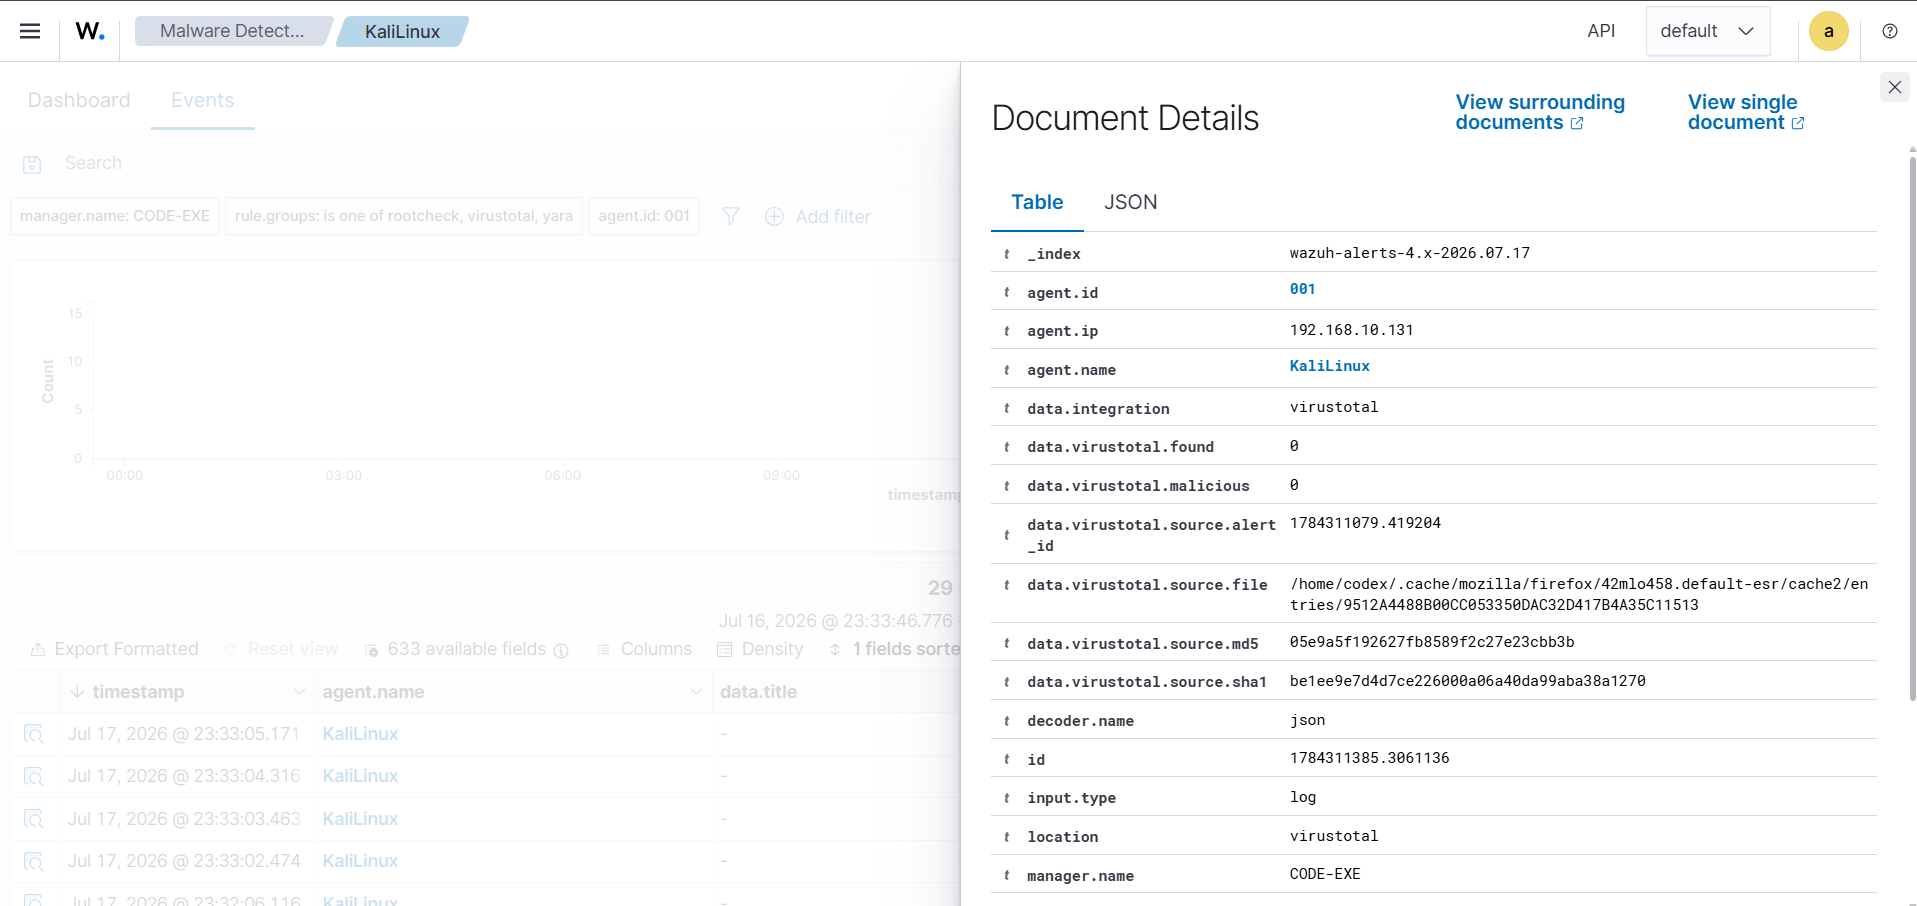Close the Document Details flyout

(x=1894, y=87)
